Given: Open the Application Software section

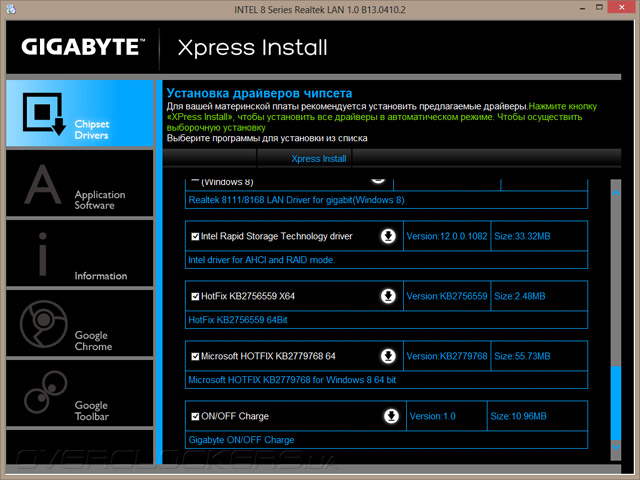Looking at the screenshot, I should click(x=80, y=183).
